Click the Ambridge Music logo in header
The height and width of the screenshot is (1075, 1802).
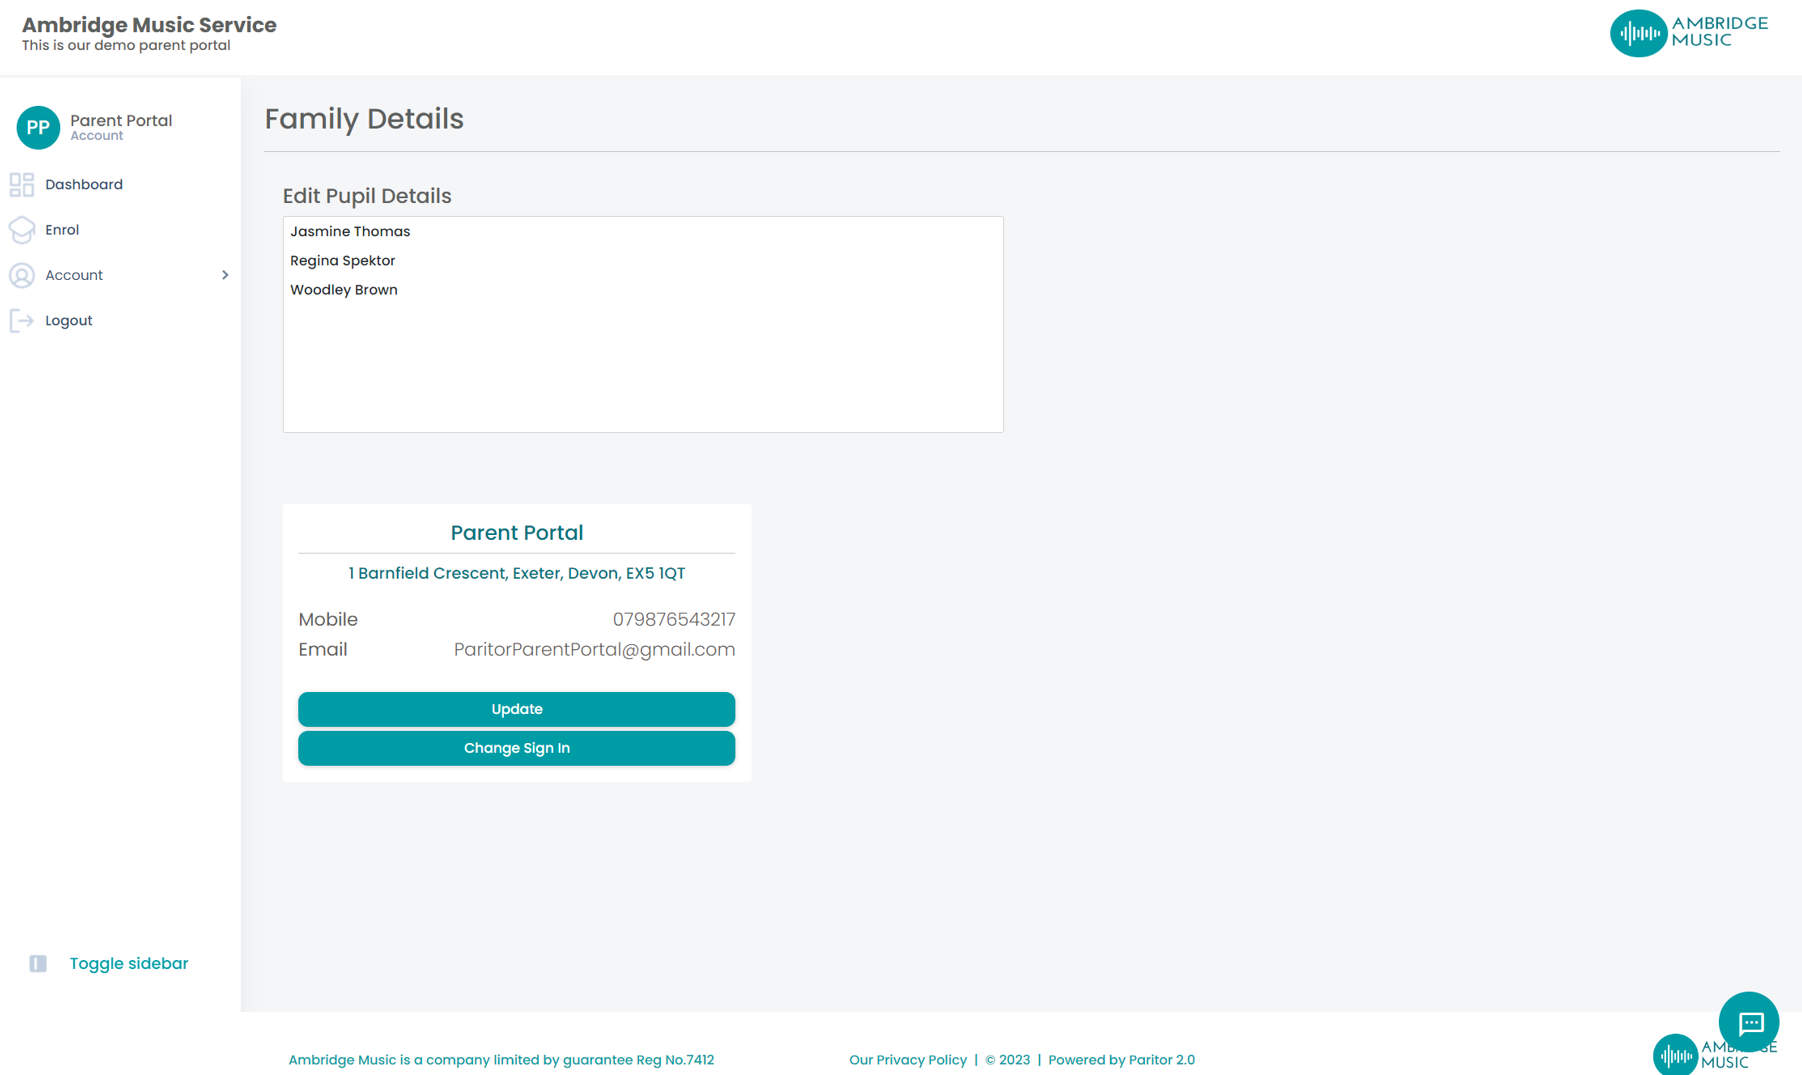(1689, 33)
